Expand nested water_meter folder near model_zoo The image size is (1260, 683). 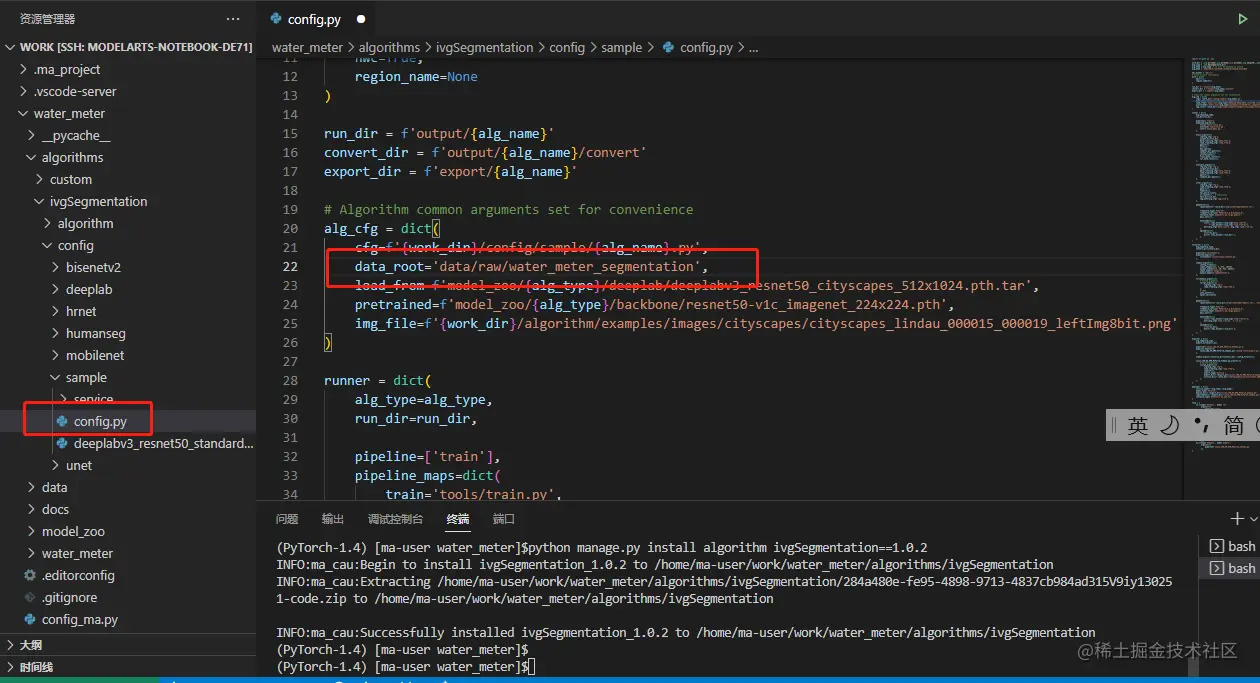click(x=32, y=554)
